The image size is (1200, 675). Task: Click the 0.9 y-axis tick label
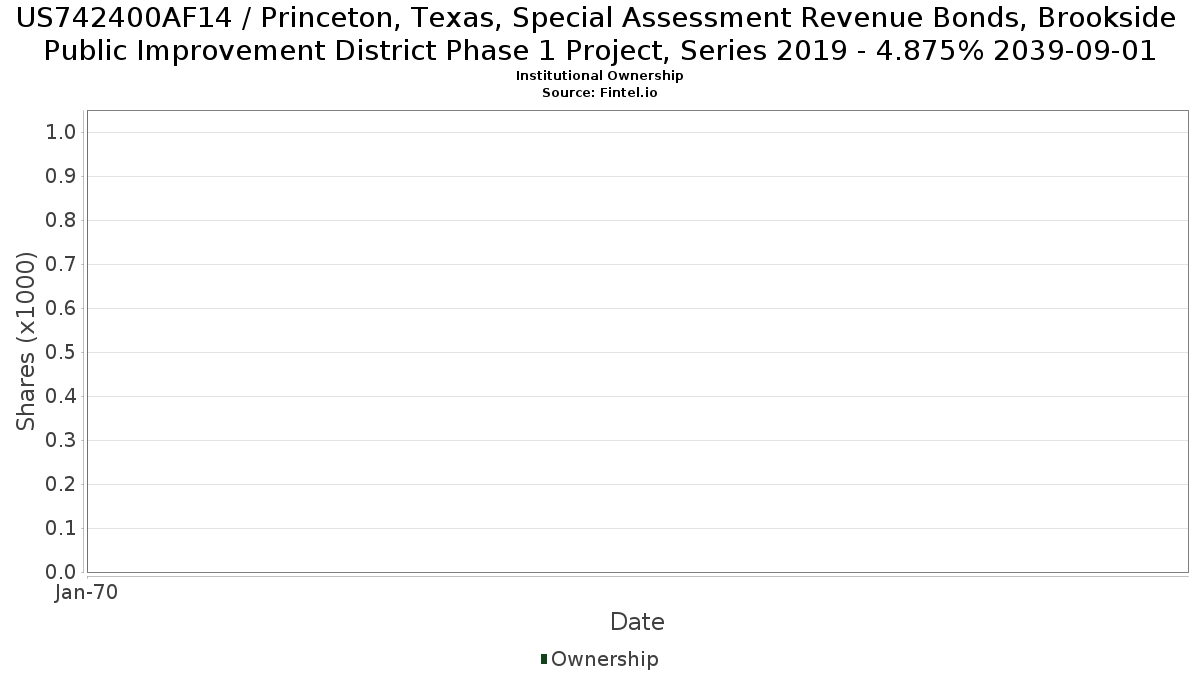(x=61, y=177)
